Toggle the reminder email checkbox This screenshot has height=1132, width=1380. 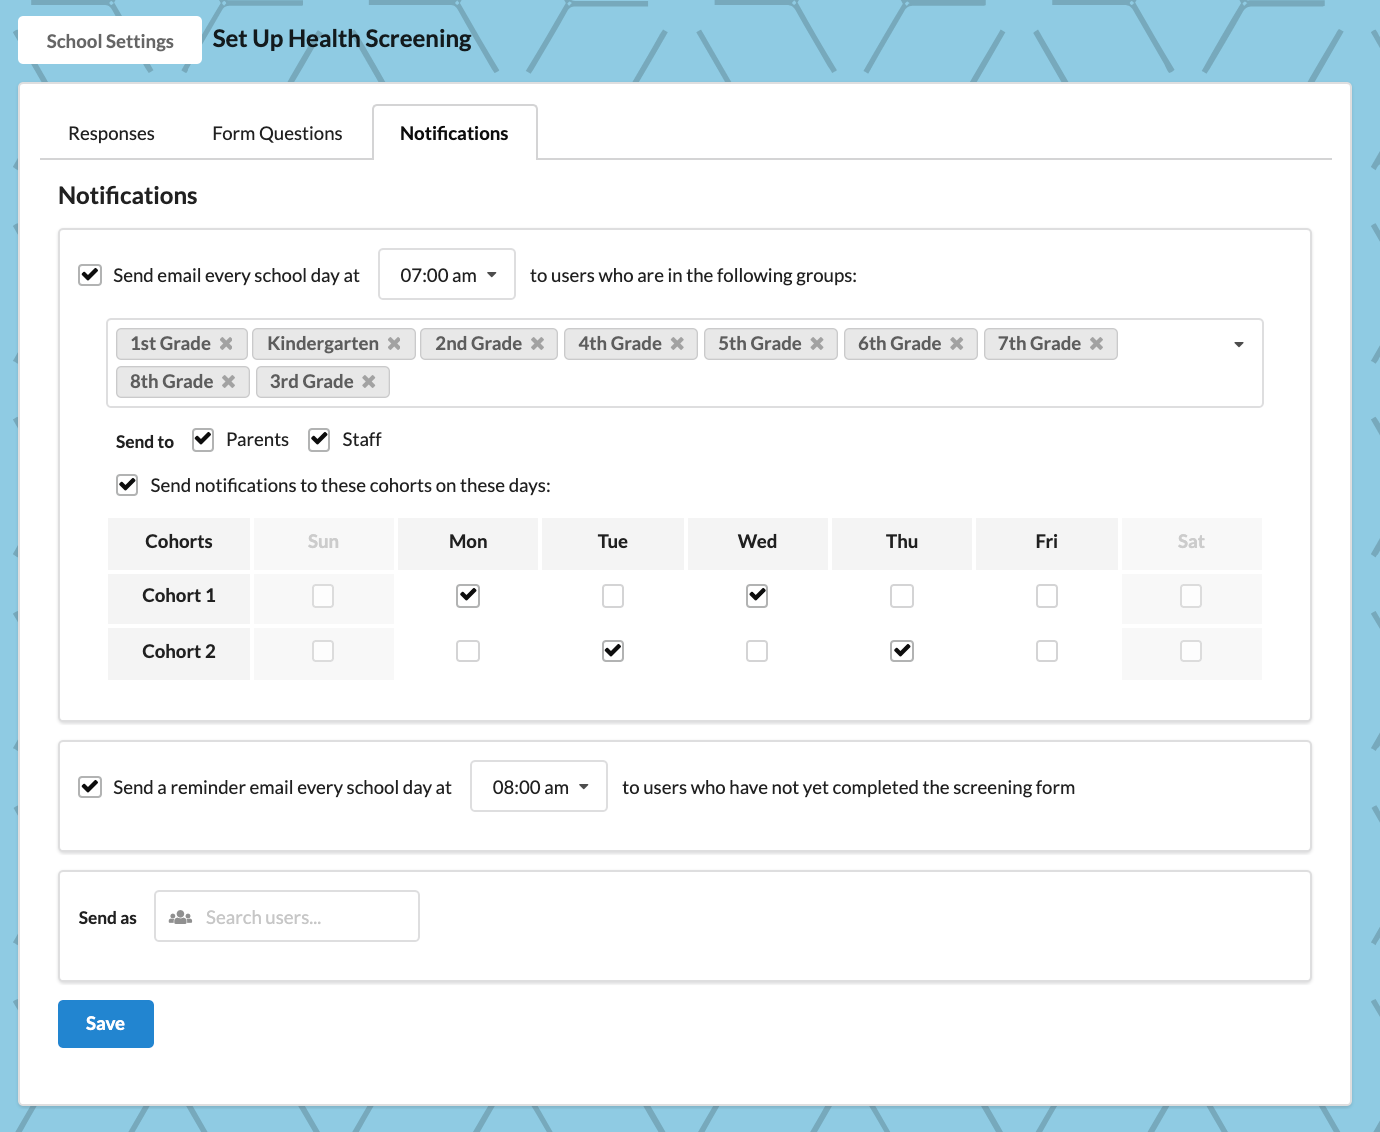pos(90,787)
